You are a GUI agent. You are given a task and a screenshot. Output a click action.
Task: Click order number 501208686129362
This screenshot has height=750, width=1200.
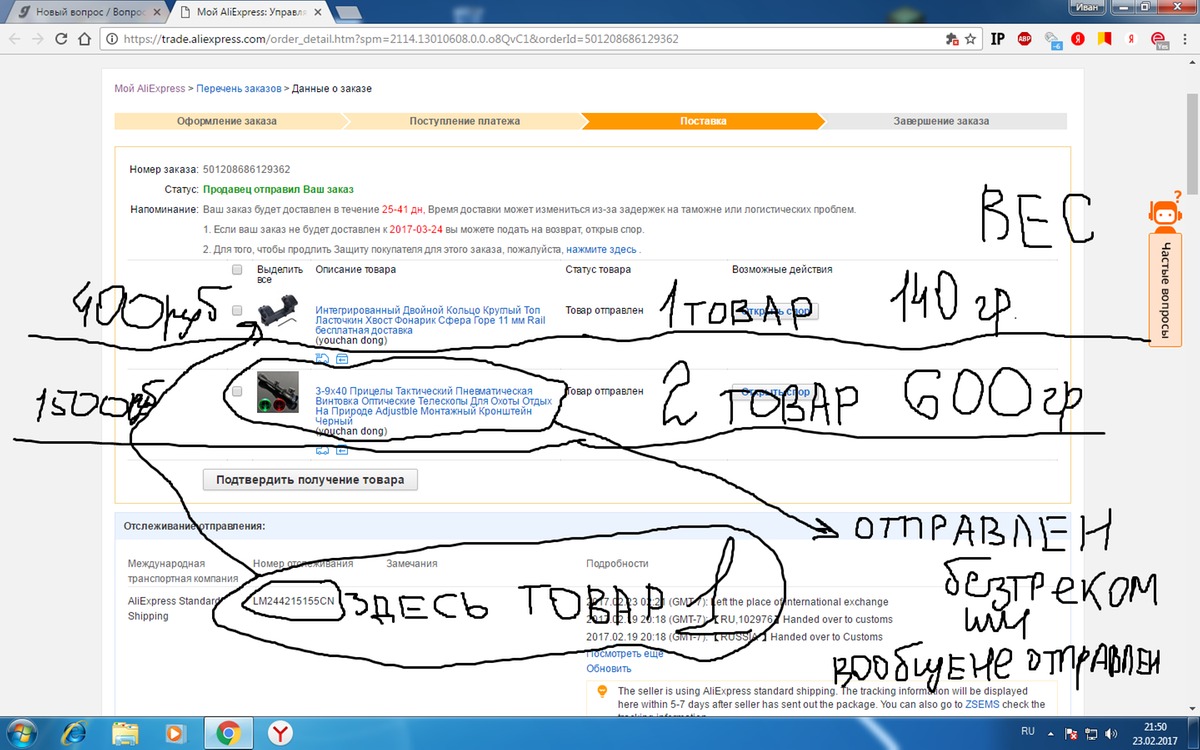247,169
